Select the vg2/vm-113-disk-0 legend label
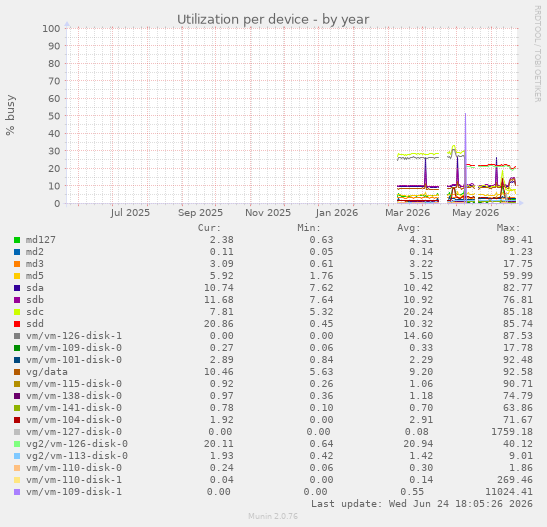The height and width of the screenshot is (527, 547). pyautogui.click(x=77, y=456)
